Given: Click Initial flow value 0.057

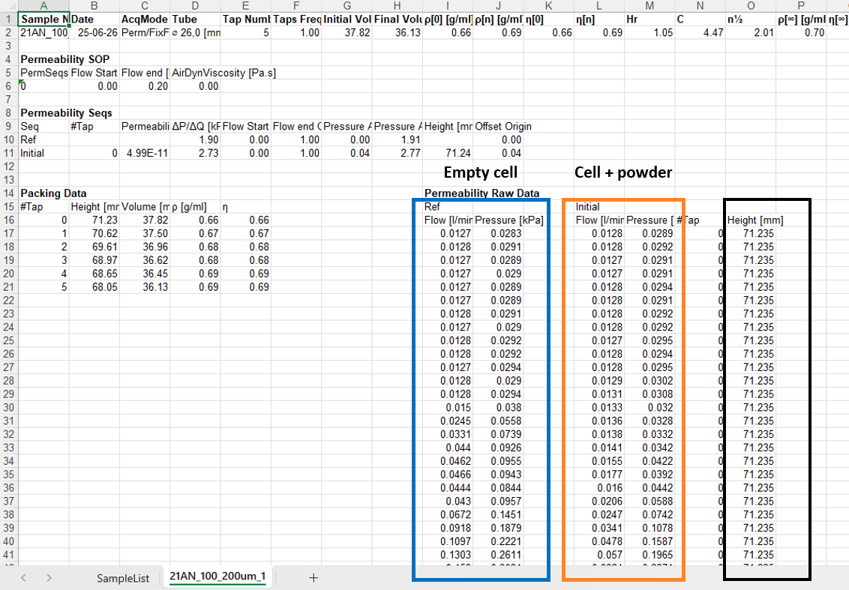Looking at the screenshot, I should tap(599, 555).
